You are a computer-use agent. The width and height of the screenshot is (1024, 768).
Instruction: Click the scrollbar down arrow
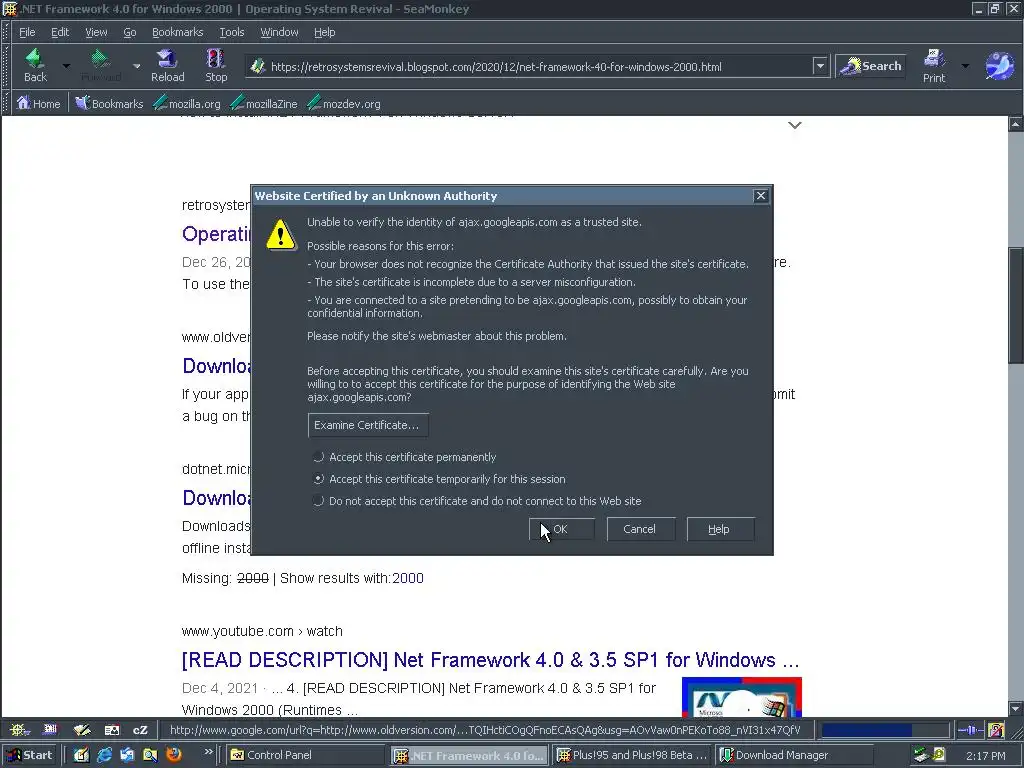(1016, 709)
